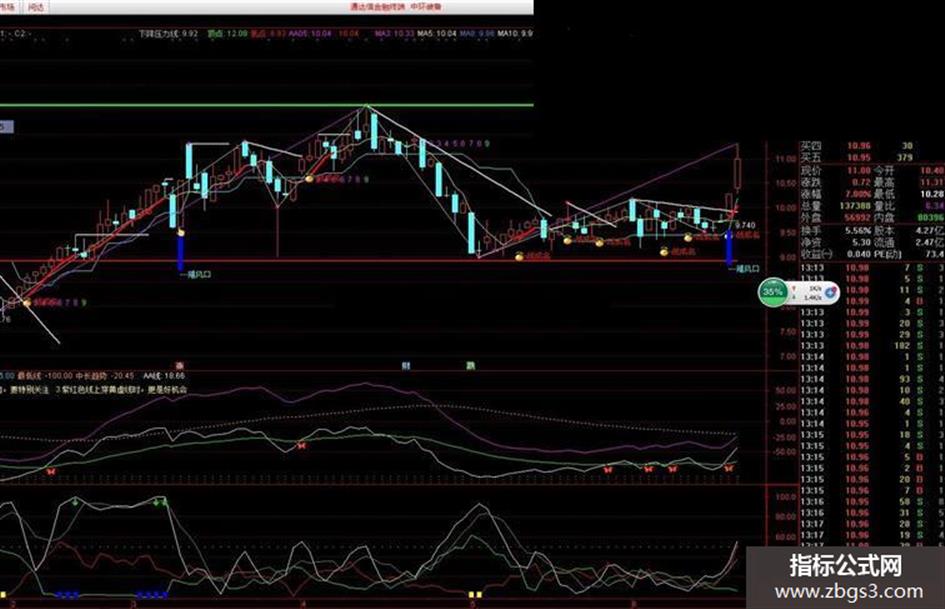
Task: Click the 11.00 price axis label
Action: pyautogui.click(x=786, y=159)
